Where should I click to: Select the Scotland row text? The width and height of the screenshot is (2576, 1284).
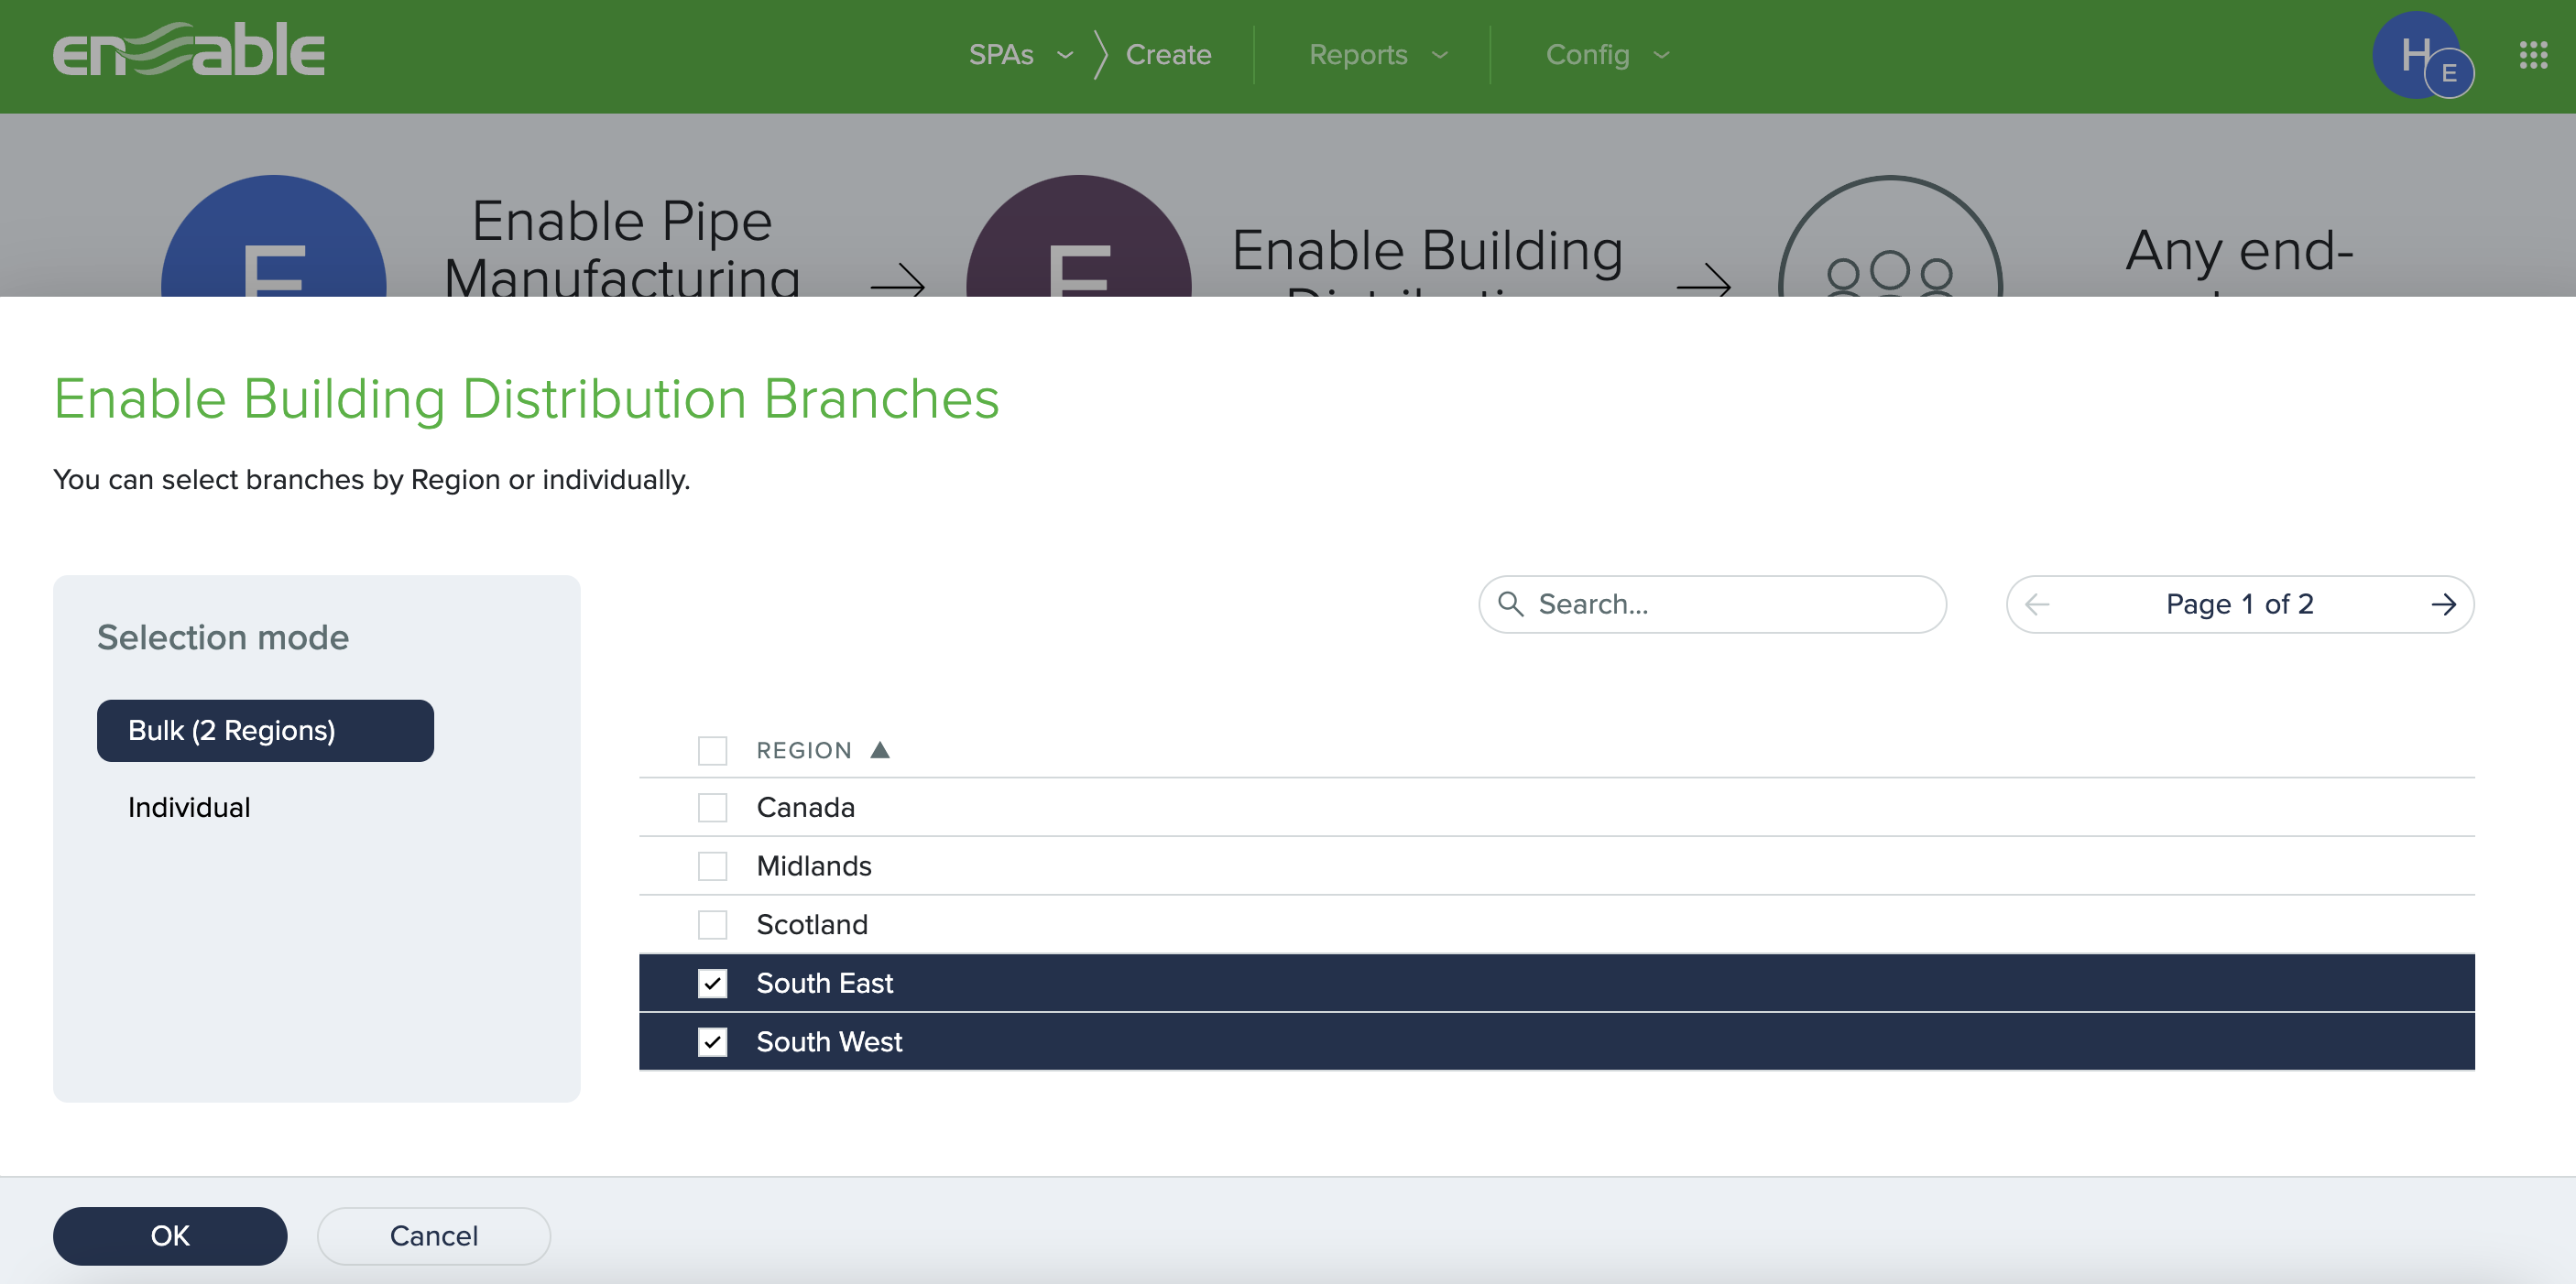point(812,924)
